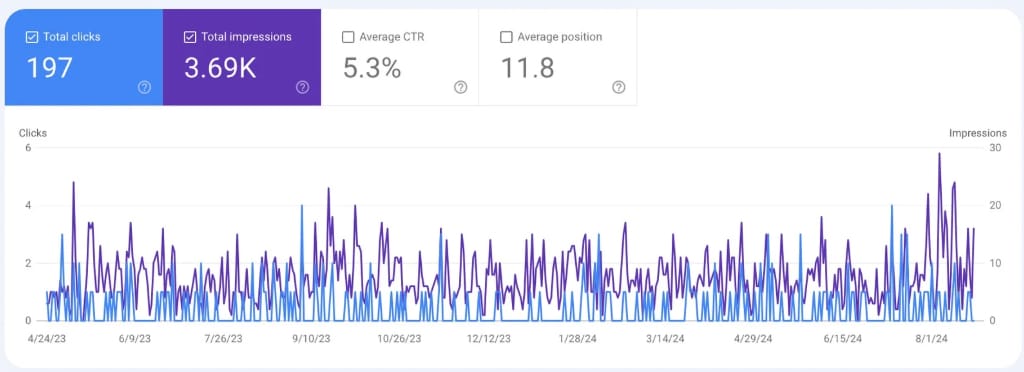1024x372 pixels.
Task: Click the 4/29/24 date label
Action: click(753, 339)
